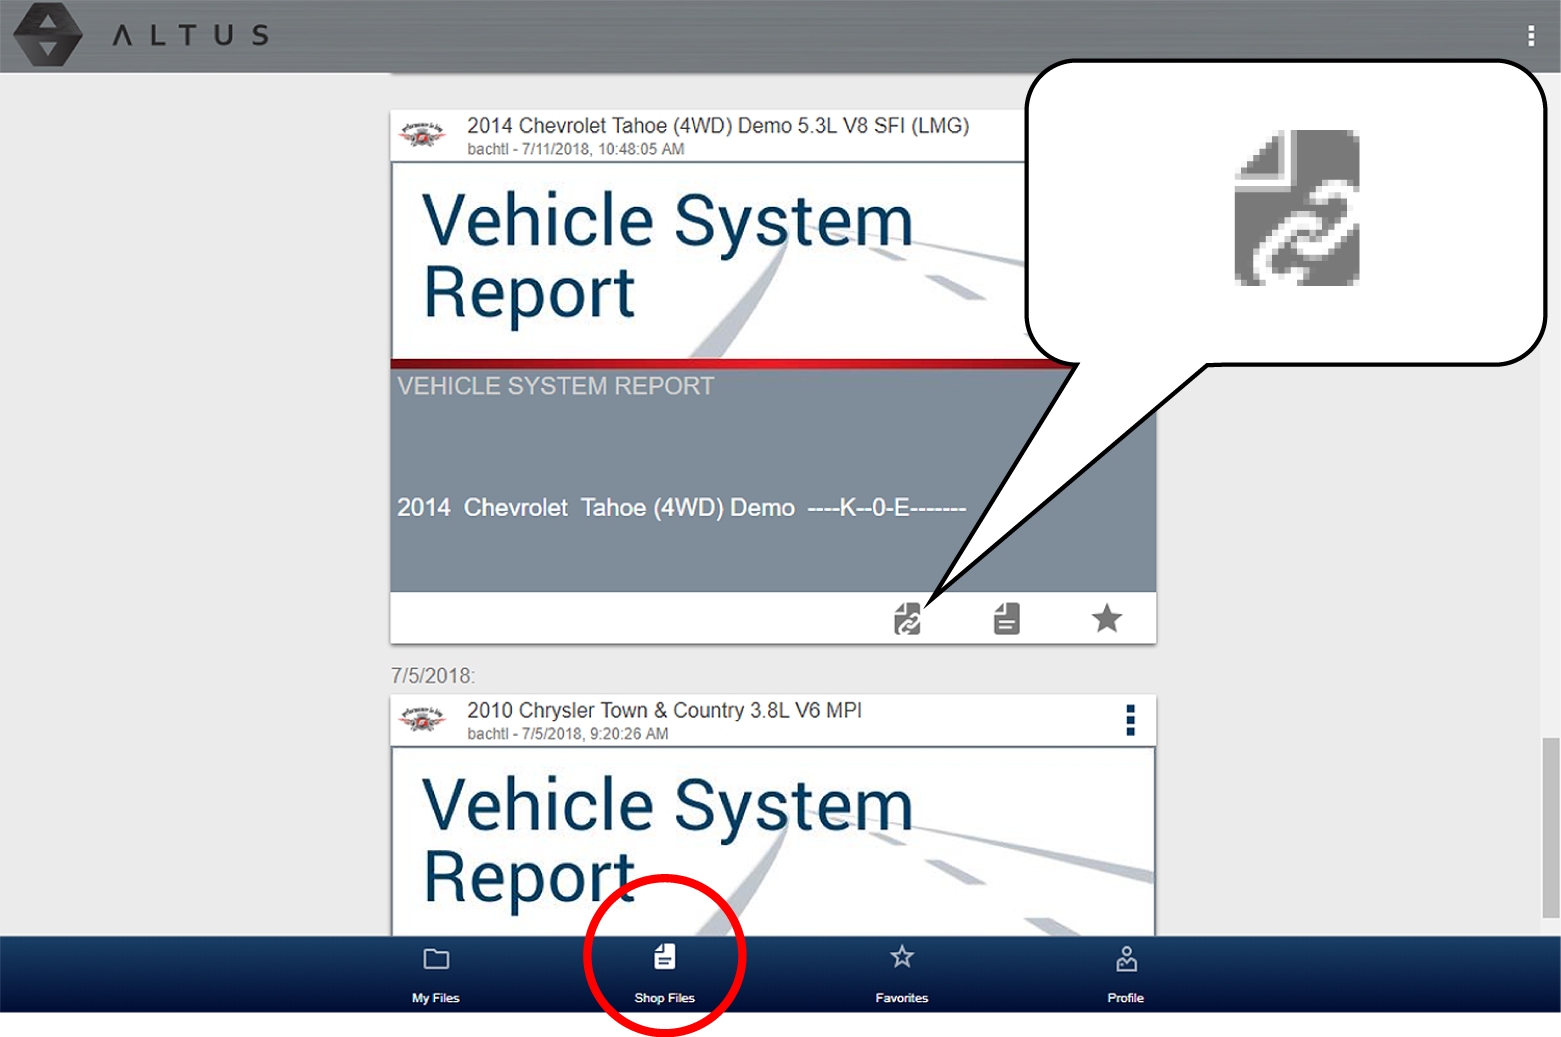The height and width of the screenshot is (1037, 1561).
Task: Go to the My Files tab
Action: pyautogui.click(x=436, y=973)
